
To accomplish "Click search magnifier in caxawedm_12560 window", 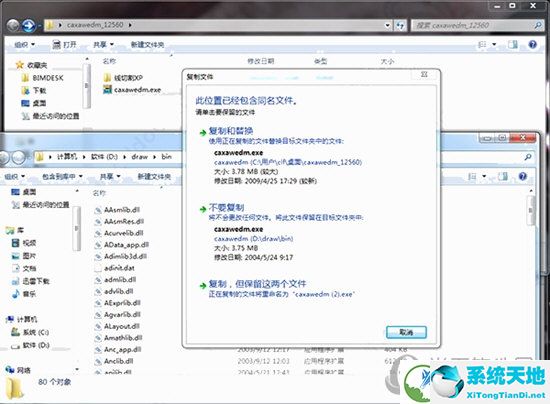I will [538, 25].
